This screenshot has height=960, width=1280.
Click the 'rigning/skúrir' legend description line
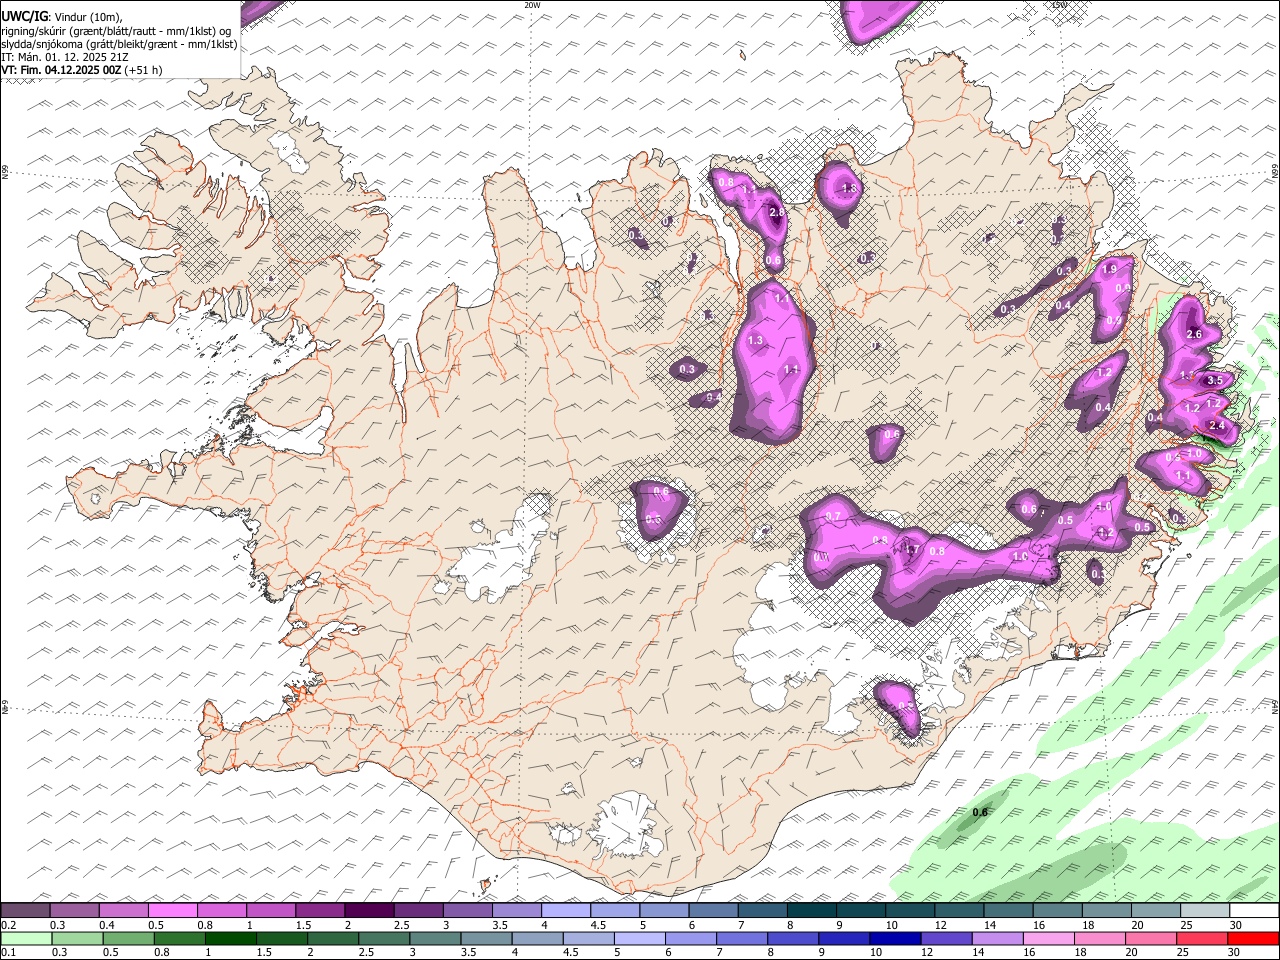(116, 31)
